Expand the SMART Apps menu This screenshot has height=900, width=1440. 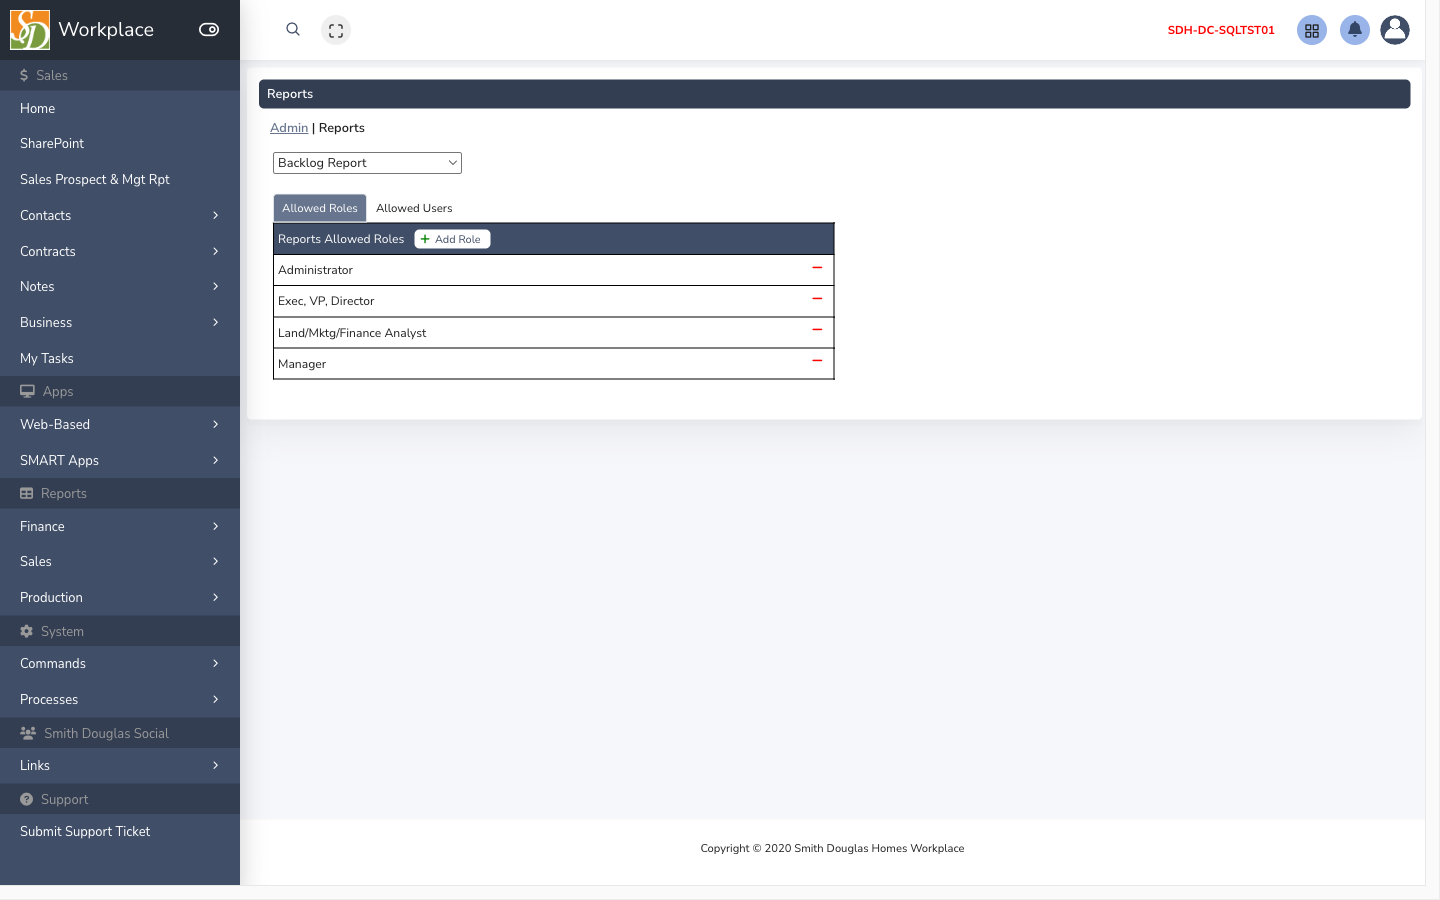pyautogui.click(x=120, y=461)
